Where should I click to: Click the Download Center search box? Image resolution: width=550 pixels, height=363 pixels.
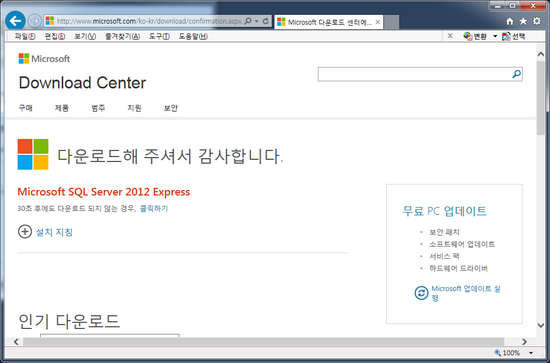click(414, 74)
